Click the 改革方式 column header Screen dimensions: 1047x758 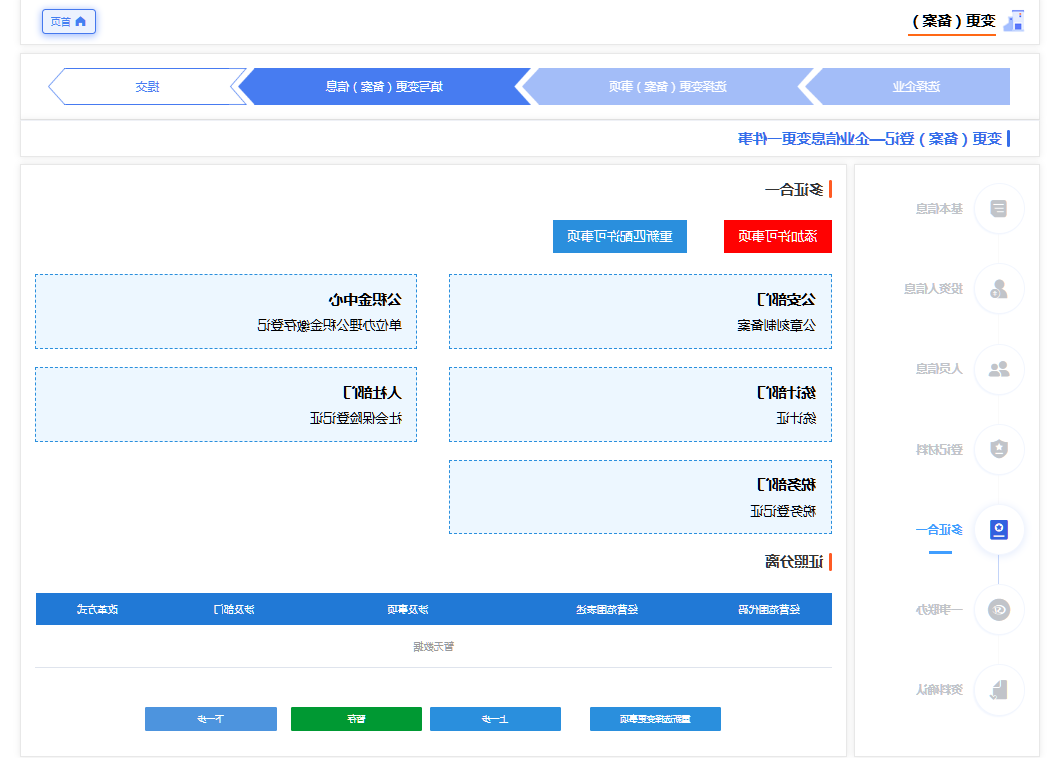tap(97, 609)
